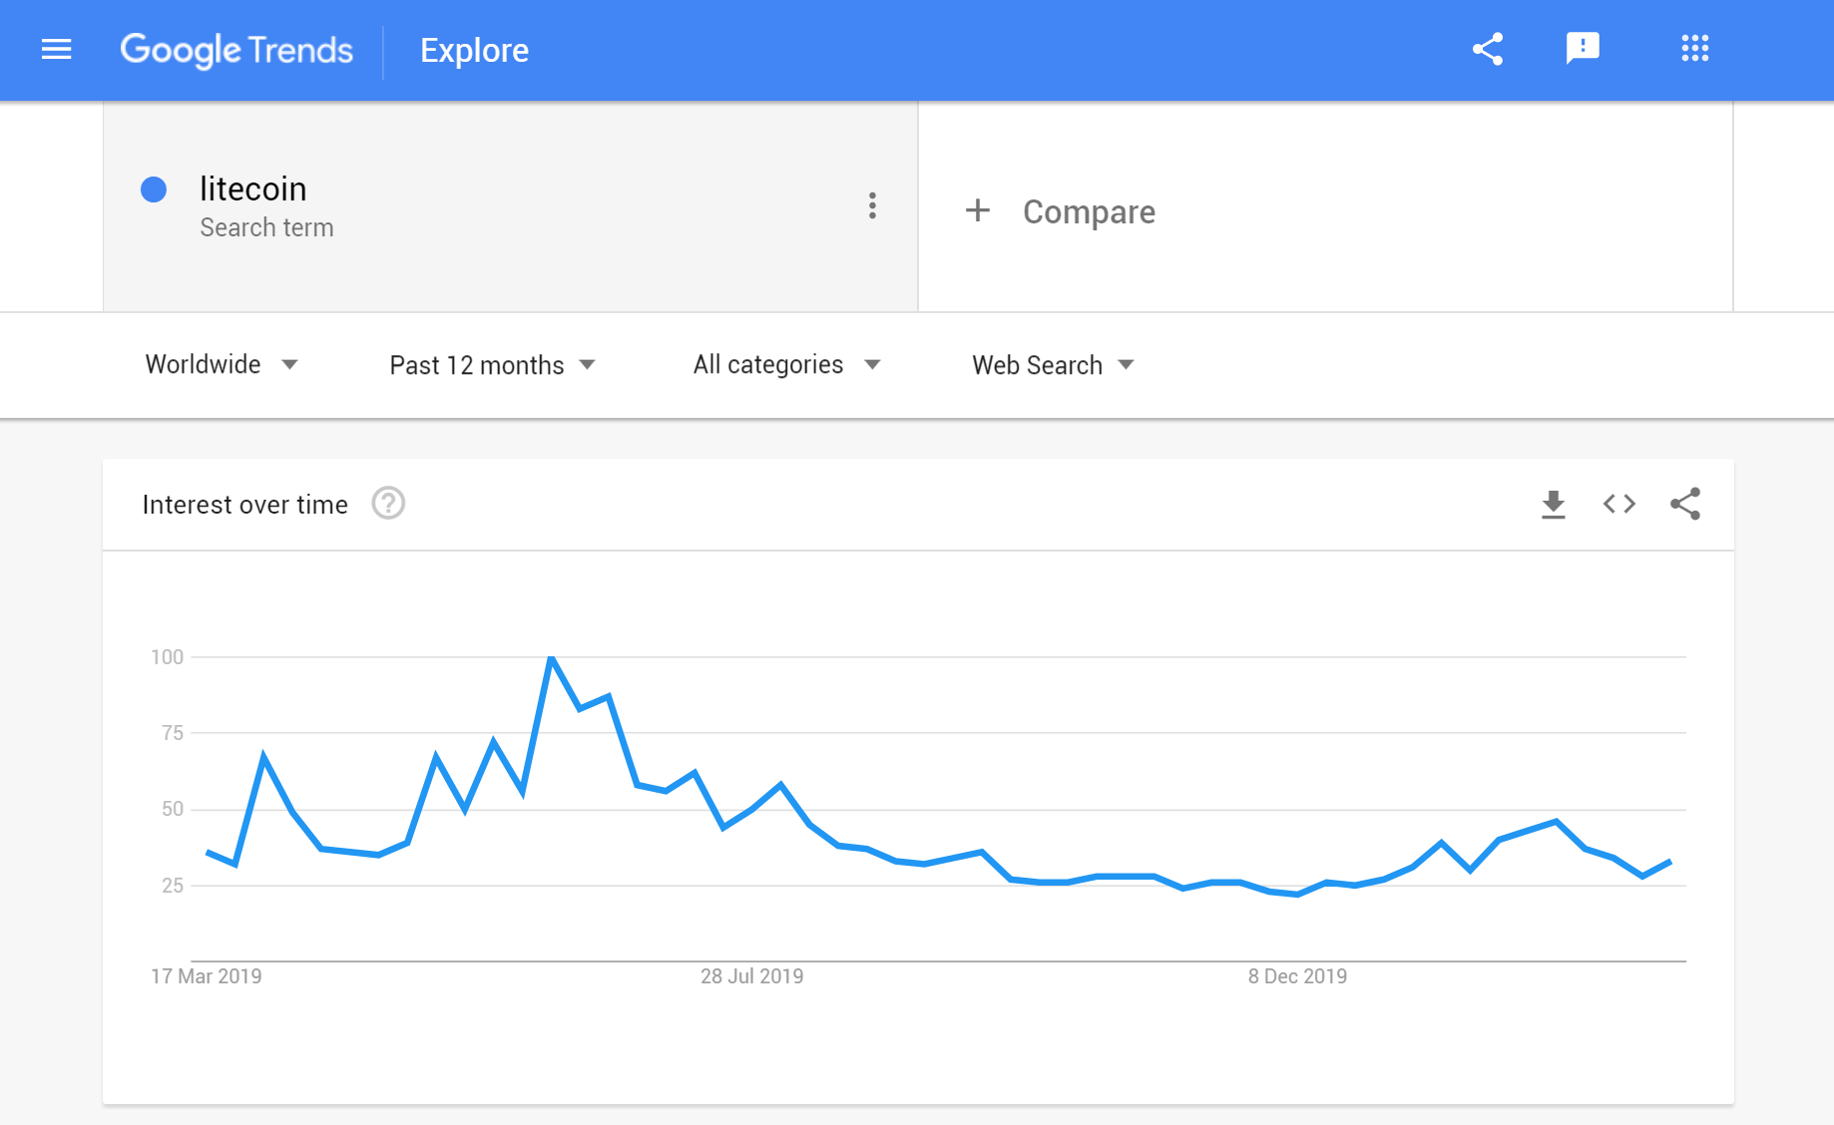Click the header share icon
The width and height of the screenshot is (1834, 1125).
point(1487,49)
